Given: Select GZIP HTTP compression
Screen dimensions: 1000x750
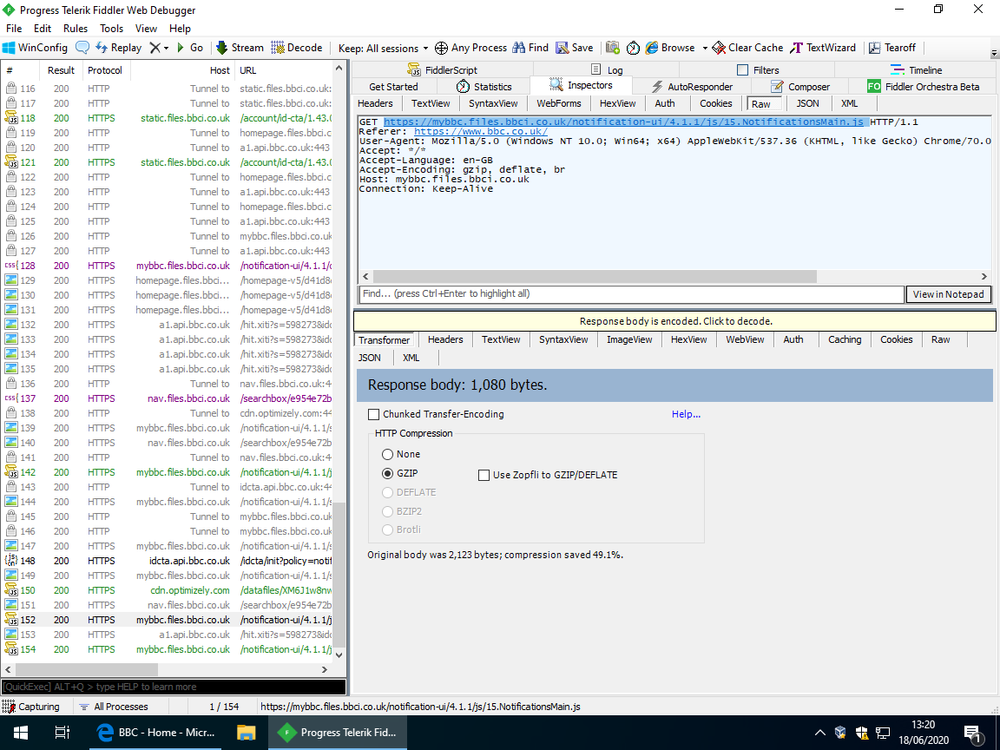Looking at the screenshot, I should 387,474.
